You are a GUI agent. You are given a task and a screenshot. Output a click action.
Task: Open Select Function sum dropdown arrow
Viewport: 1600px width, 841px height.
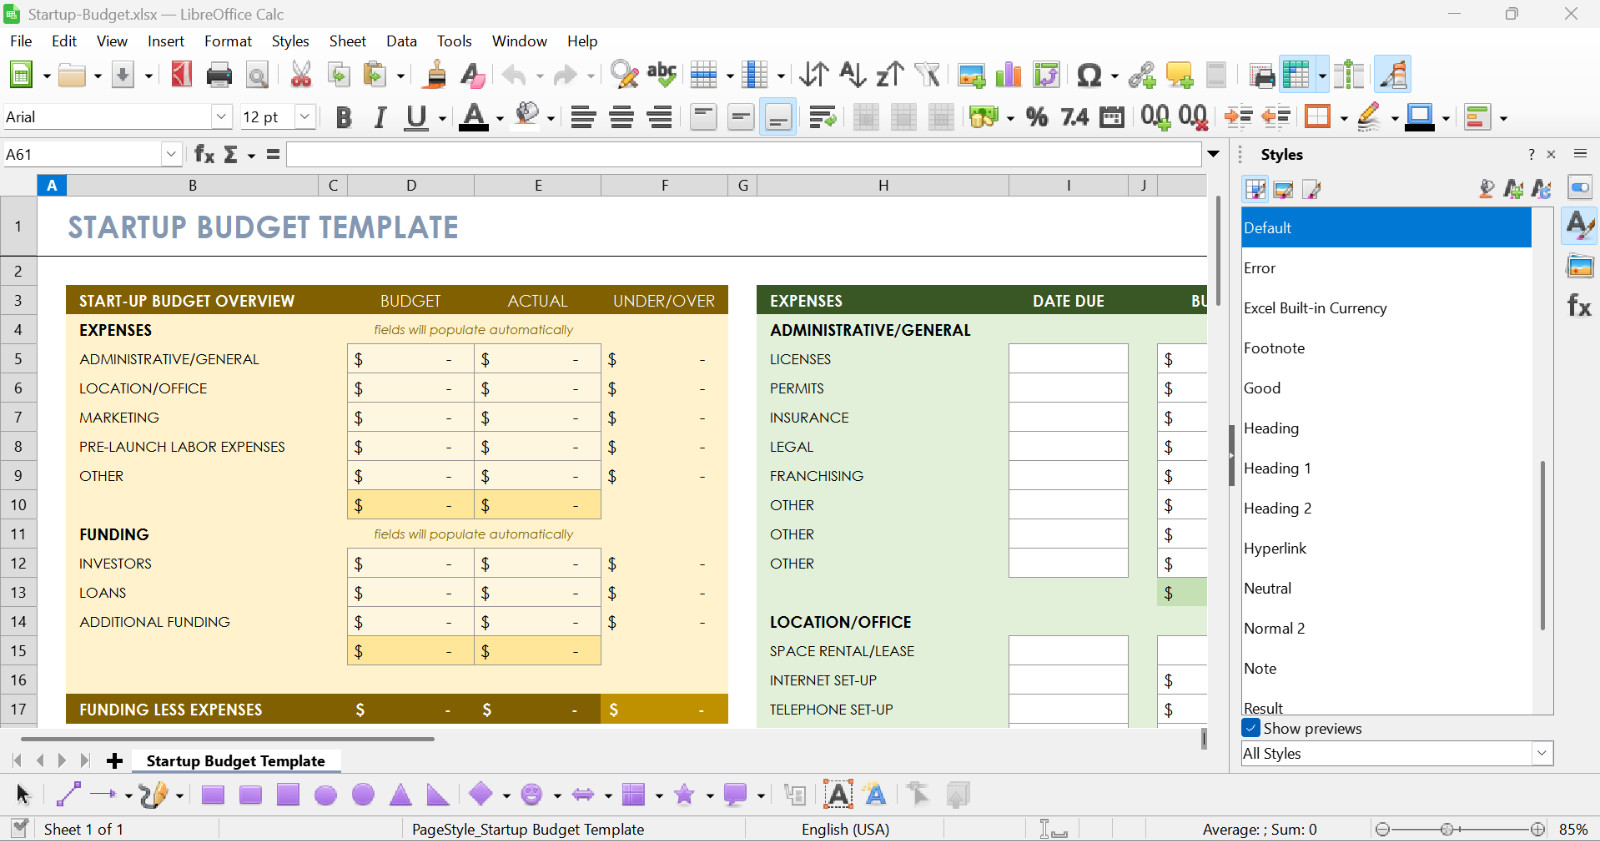(251, 155)
